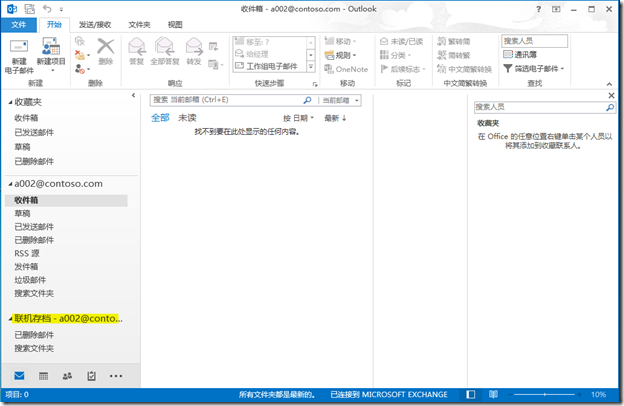624x406 pixels.
Task: Open more navigation options (...)
Action: [x=116, y=376]
